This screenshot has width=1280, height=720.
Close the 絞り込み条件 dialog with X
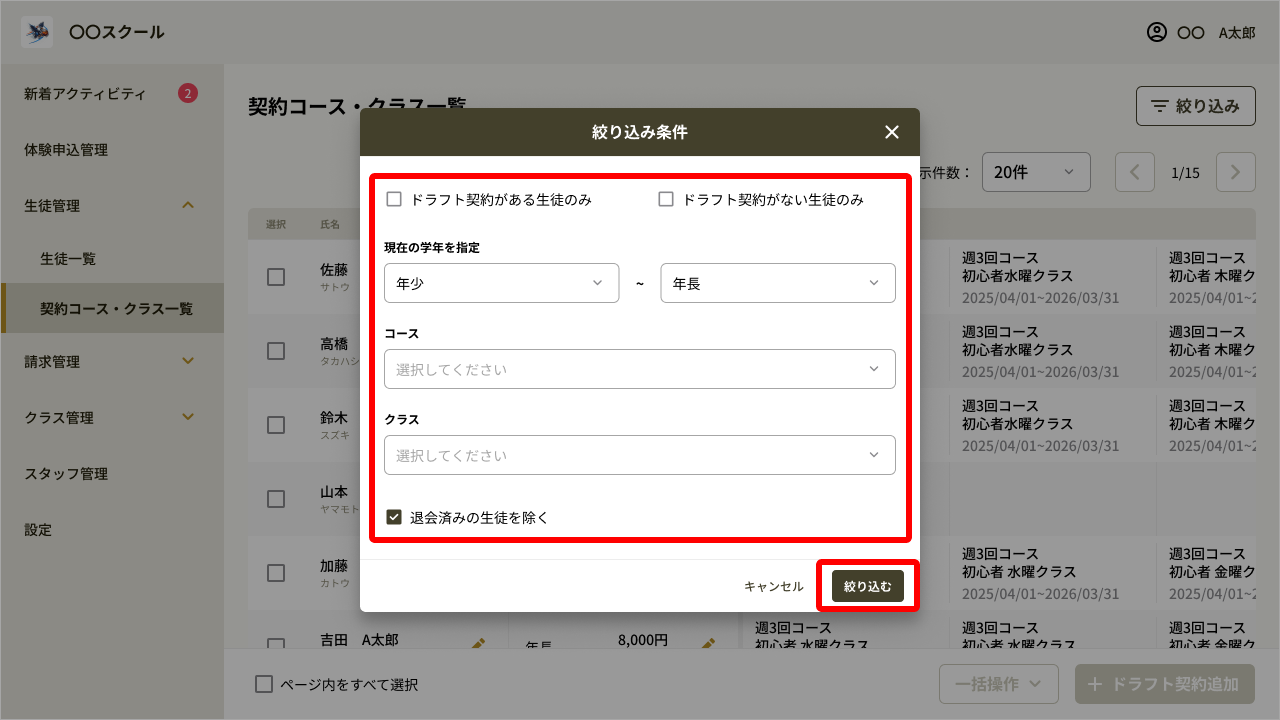pos(892,132)
